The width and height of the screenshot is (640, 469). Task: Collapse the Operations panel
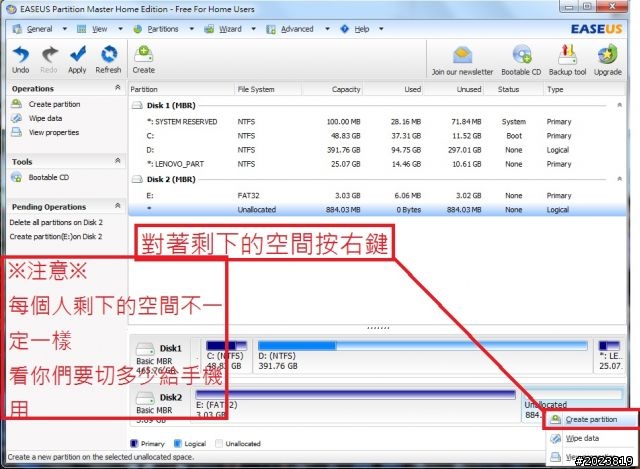(x=118, y=87)
